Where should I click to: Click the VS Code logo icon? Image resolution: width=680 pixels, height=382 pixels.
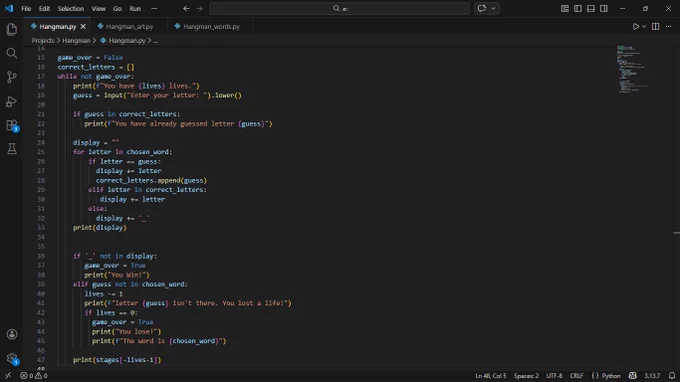coord(9,8)
